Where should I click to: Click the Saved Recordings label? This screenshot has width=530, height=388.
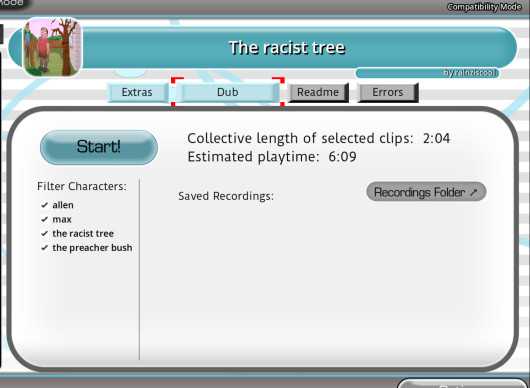coord(226,196)
